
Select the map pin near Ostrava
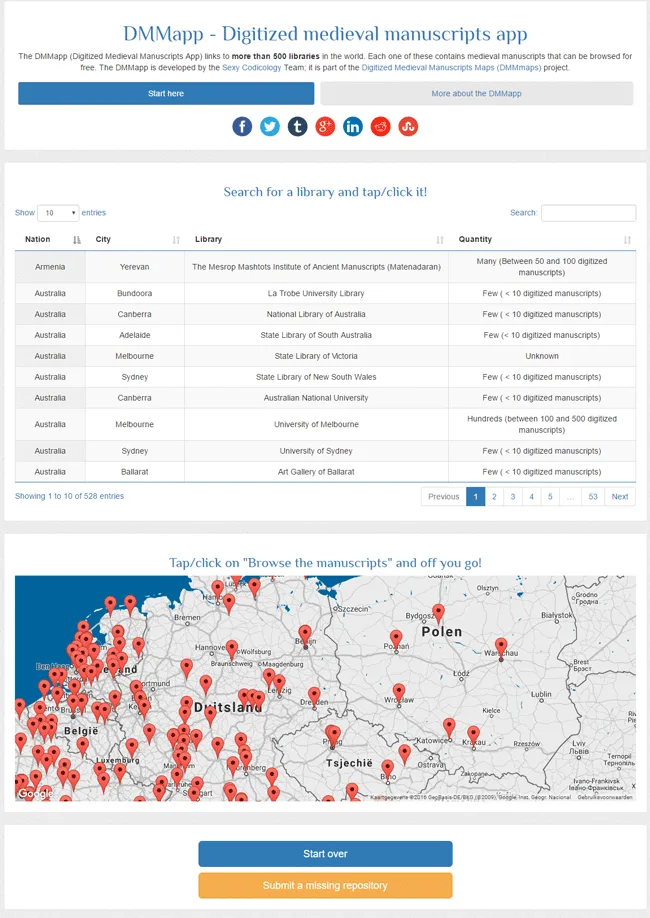click(x=405, y=754)
